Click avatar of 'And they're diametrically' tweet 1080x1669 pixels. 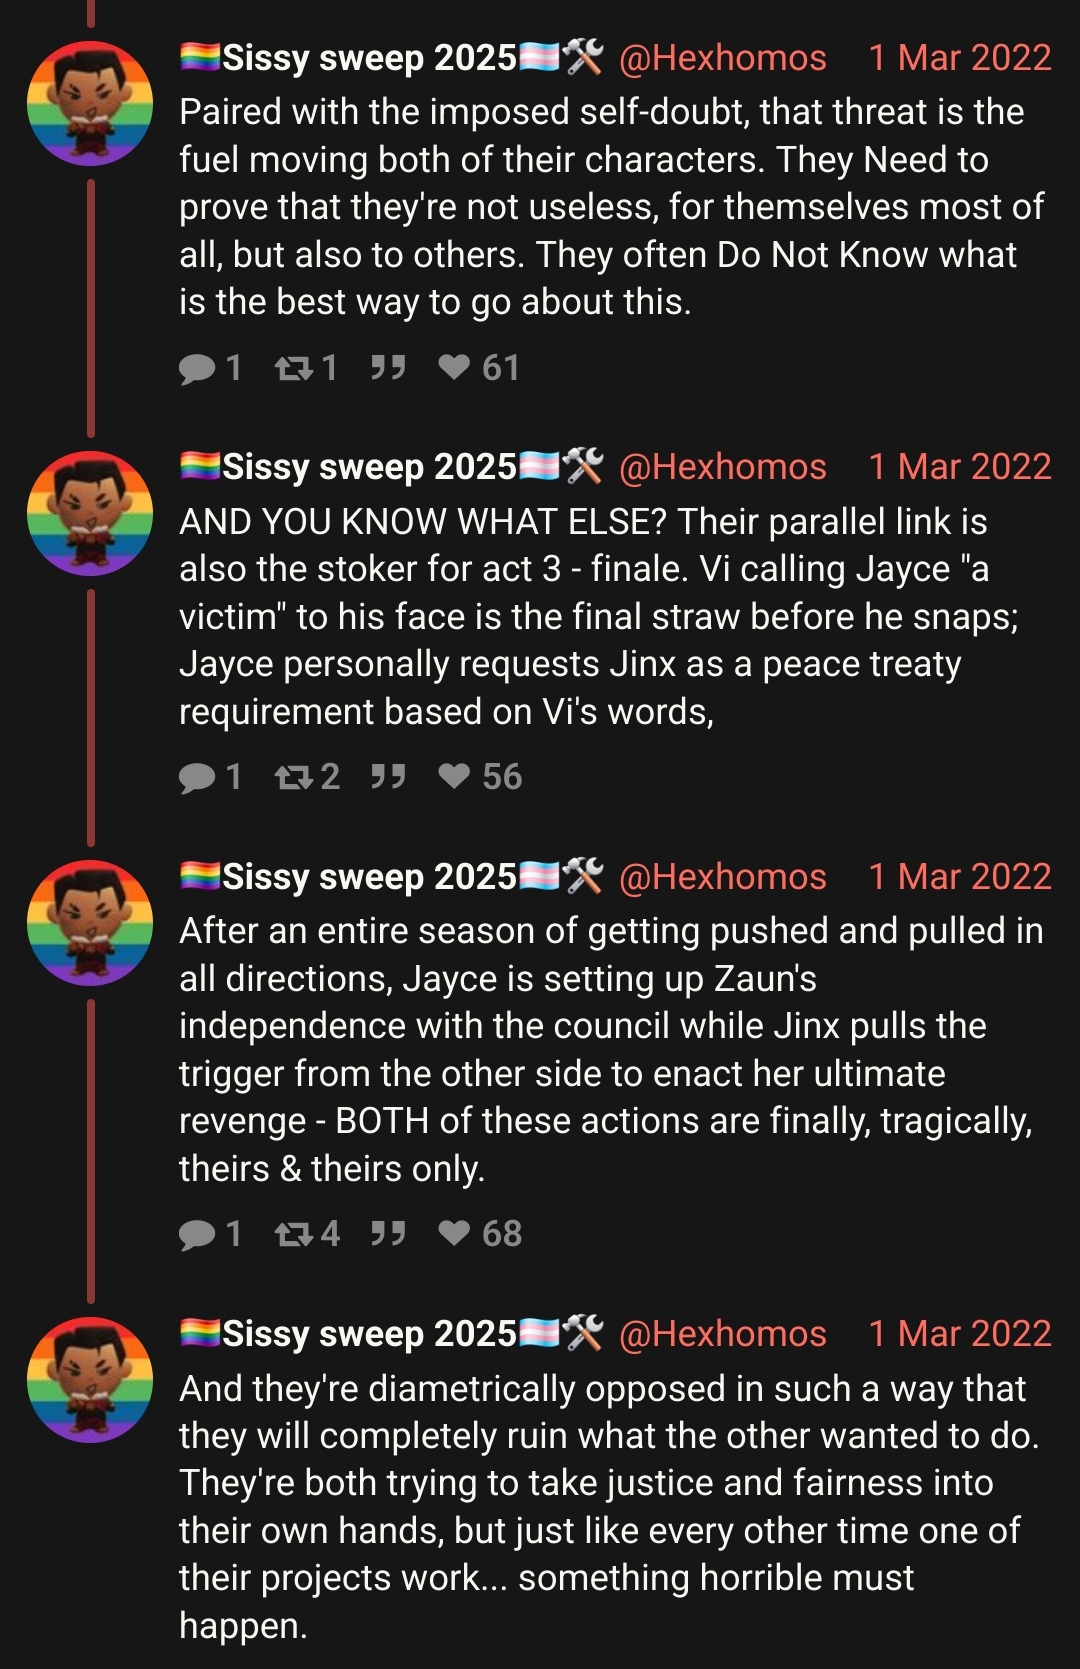90,1380
